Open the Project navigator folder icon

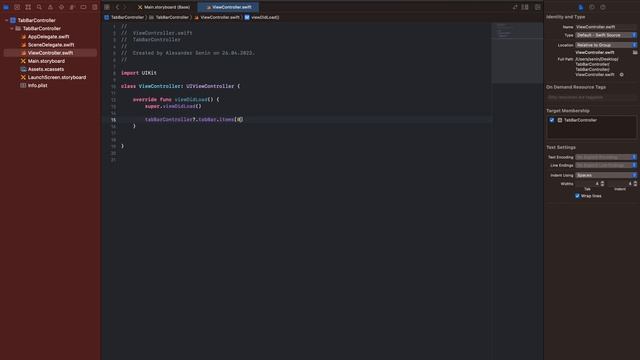point(6,7)
